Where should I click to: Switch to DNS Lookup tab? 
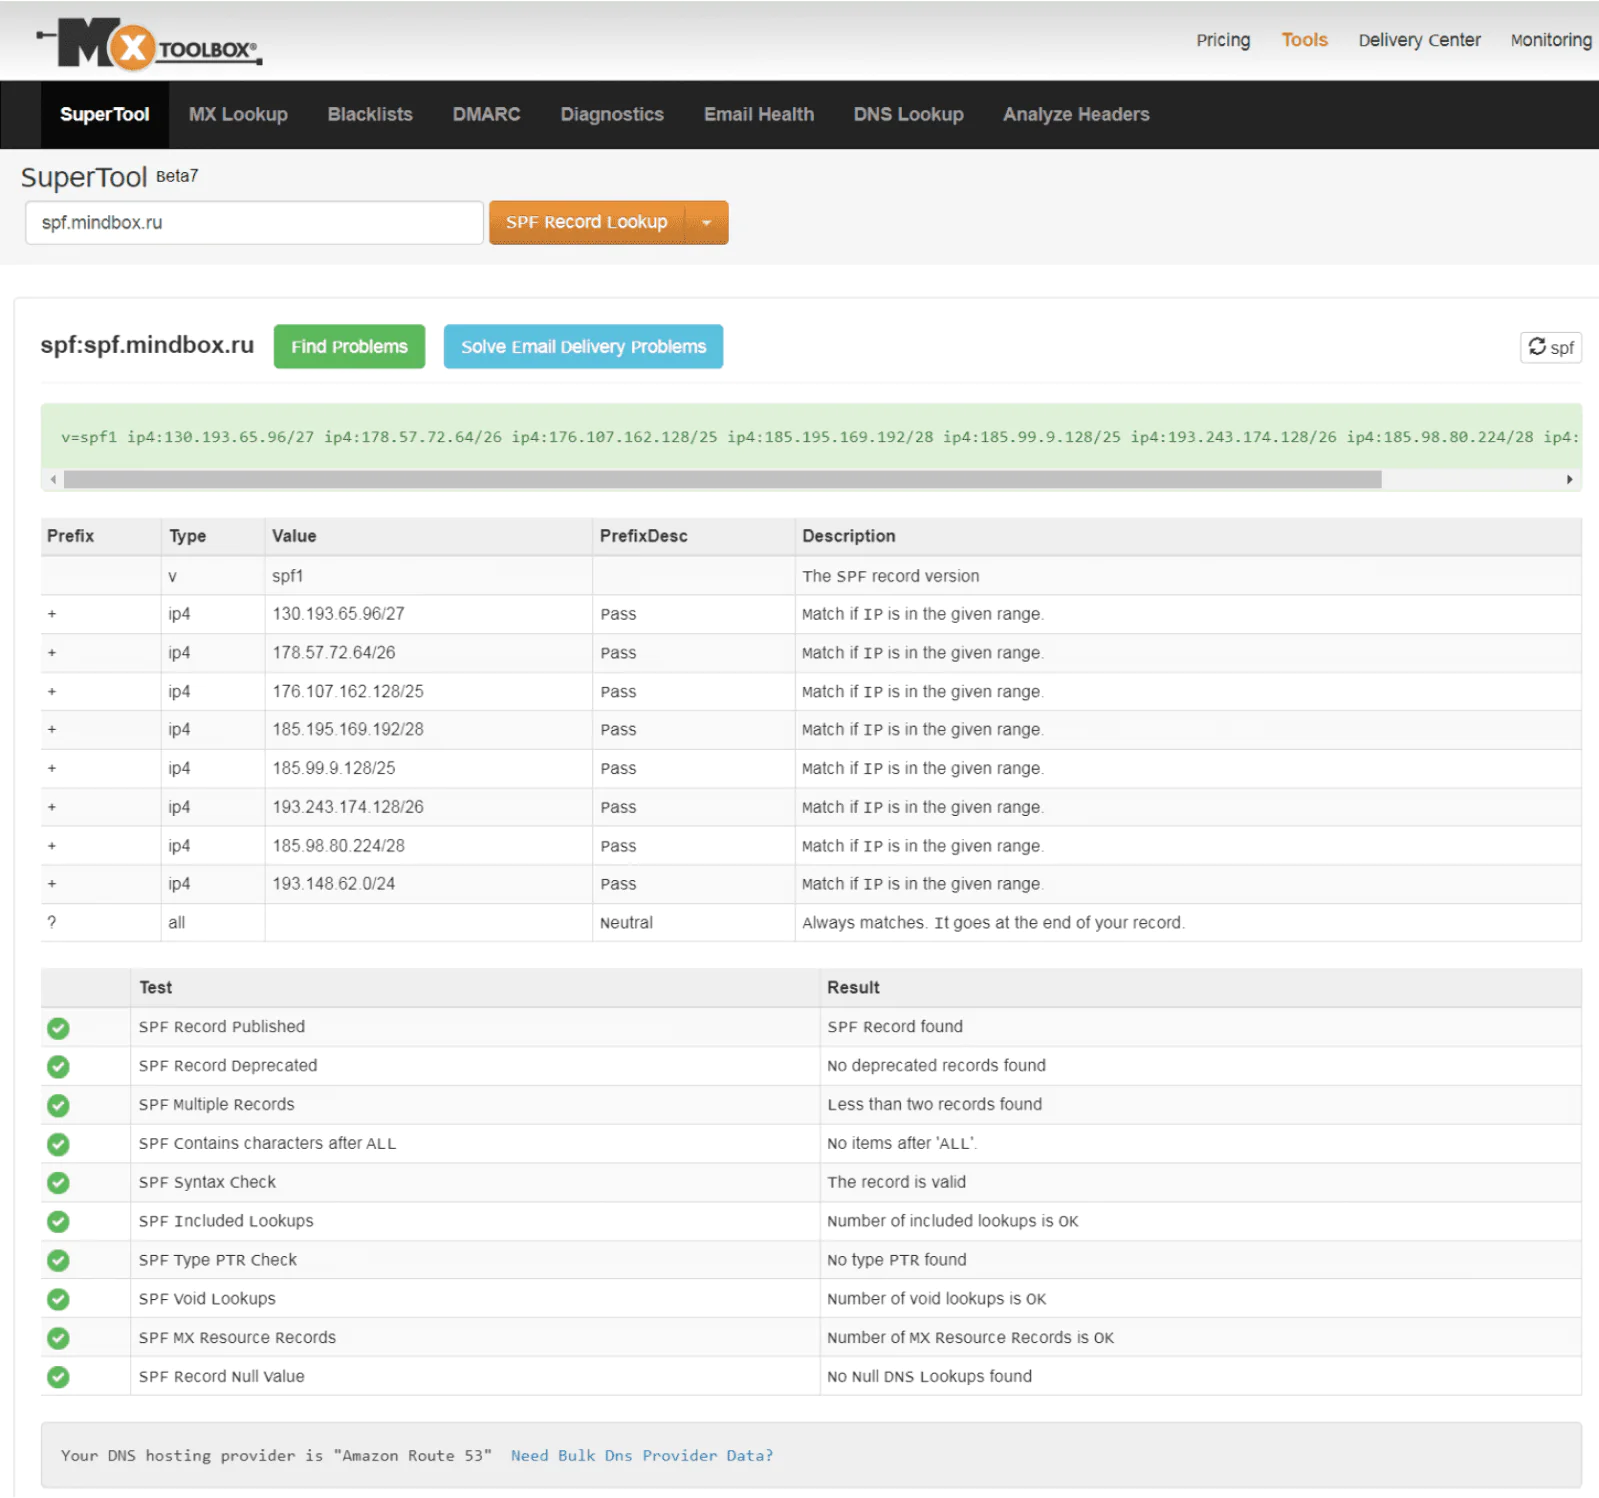908,114
